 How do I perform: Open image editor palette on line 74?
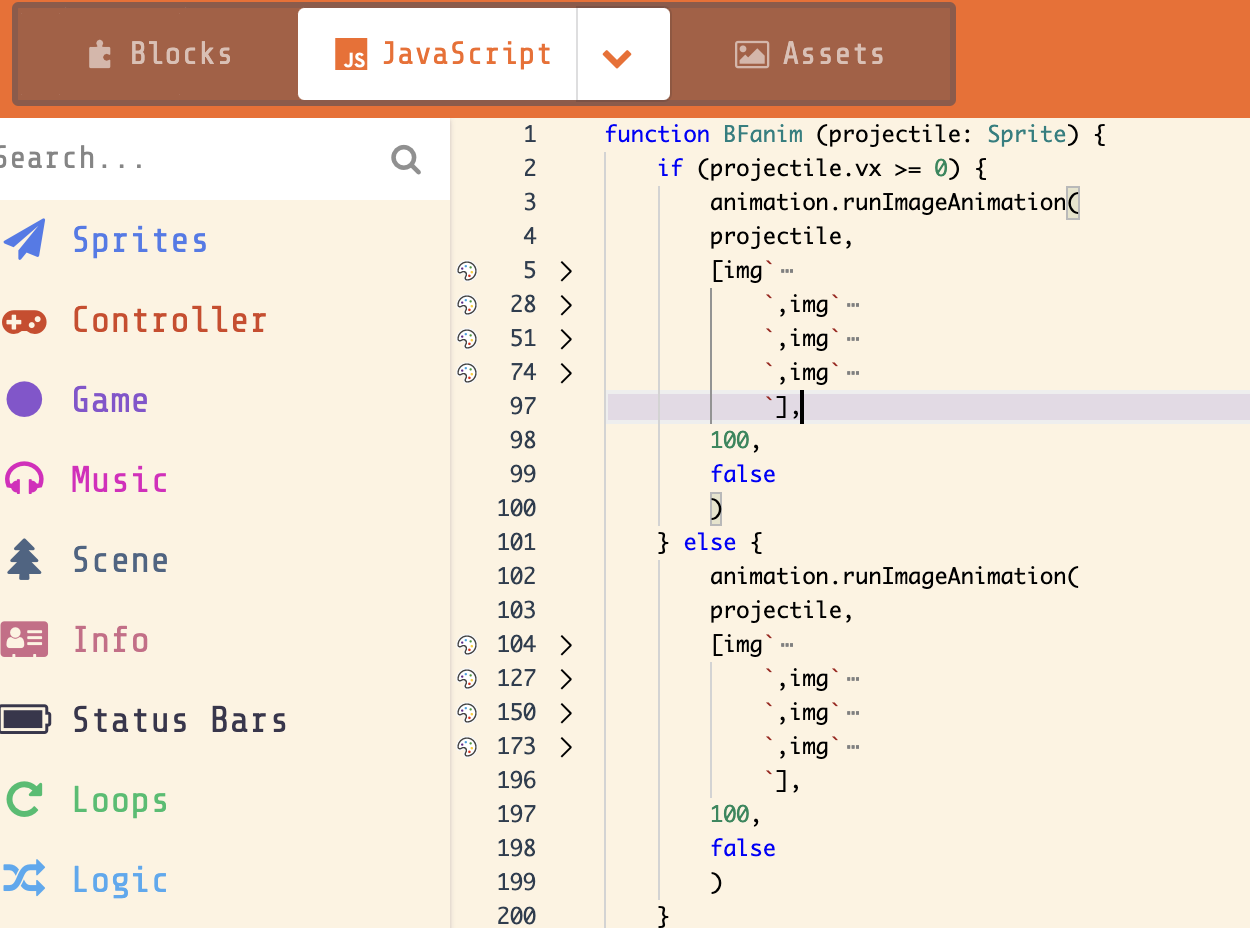[x=467, y=373]
